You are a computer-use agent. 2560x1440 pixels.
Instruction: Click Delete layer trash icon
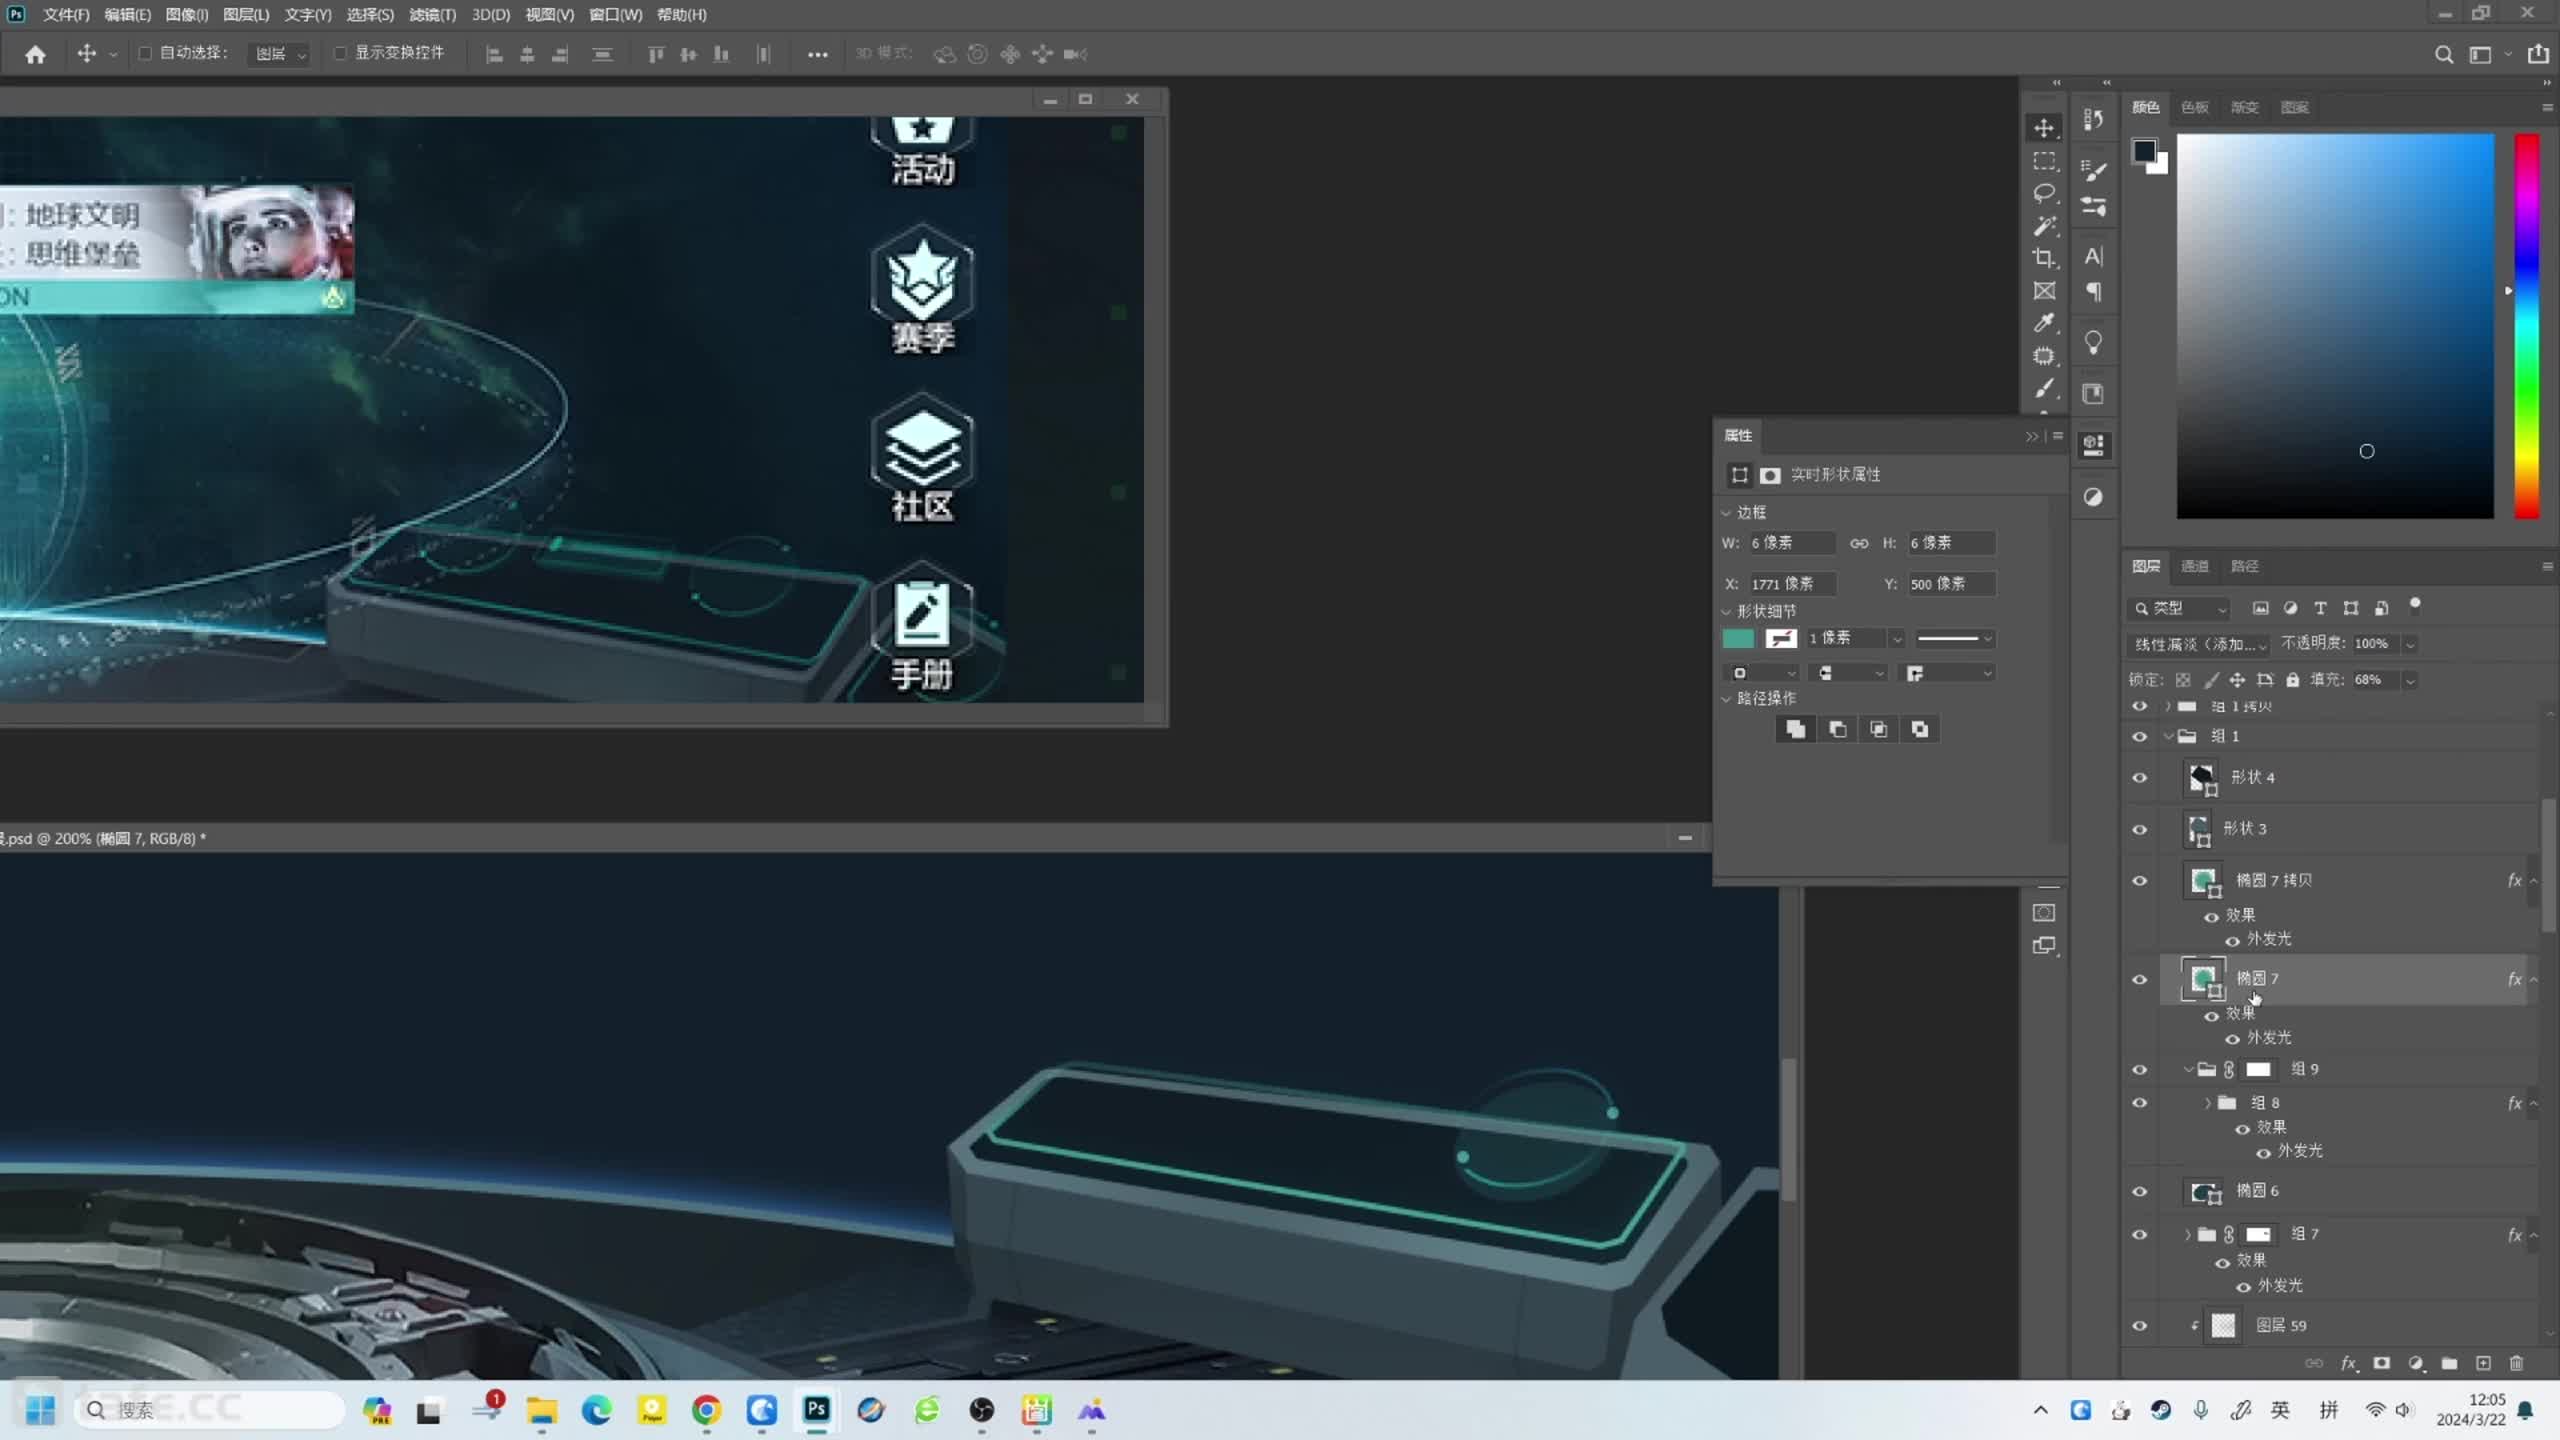[x=2517, y=1363]
